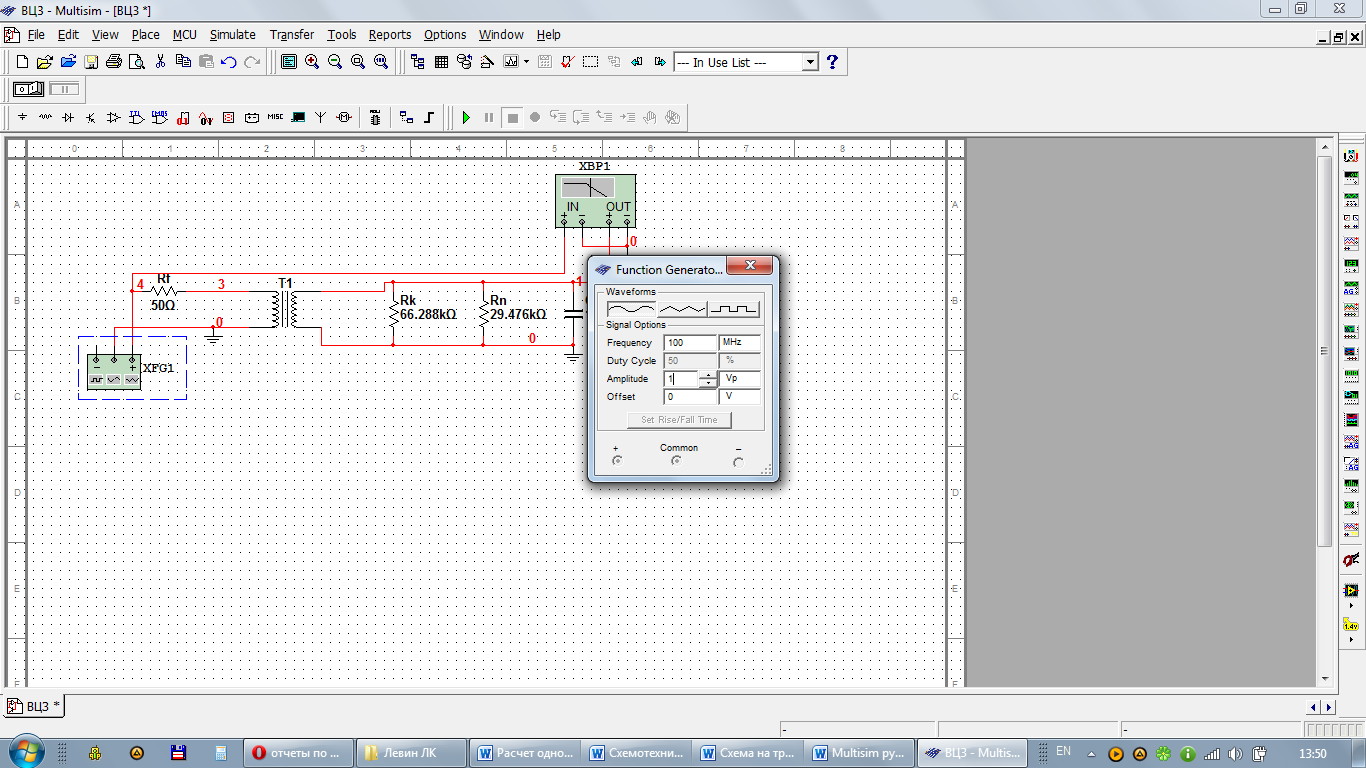Click the Set Rise/Fall Time button
1366x768 pixels.
click(x=679, y=420)
